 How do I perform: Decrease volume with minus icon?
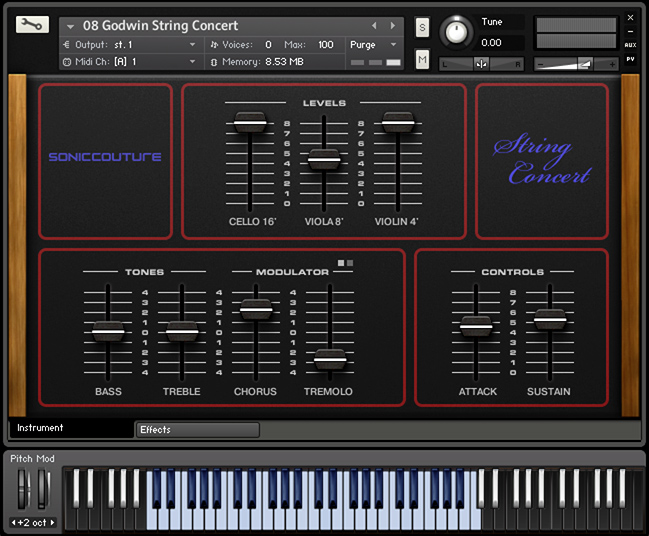tap(540, 65)
